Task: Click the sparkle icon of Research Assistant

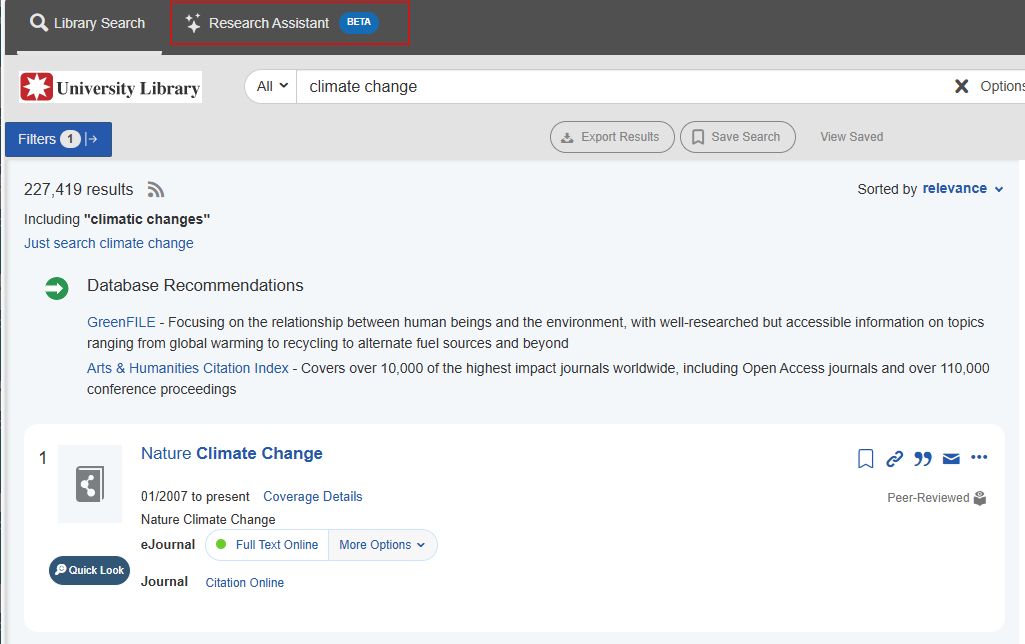Action: (x=193, y=23)
